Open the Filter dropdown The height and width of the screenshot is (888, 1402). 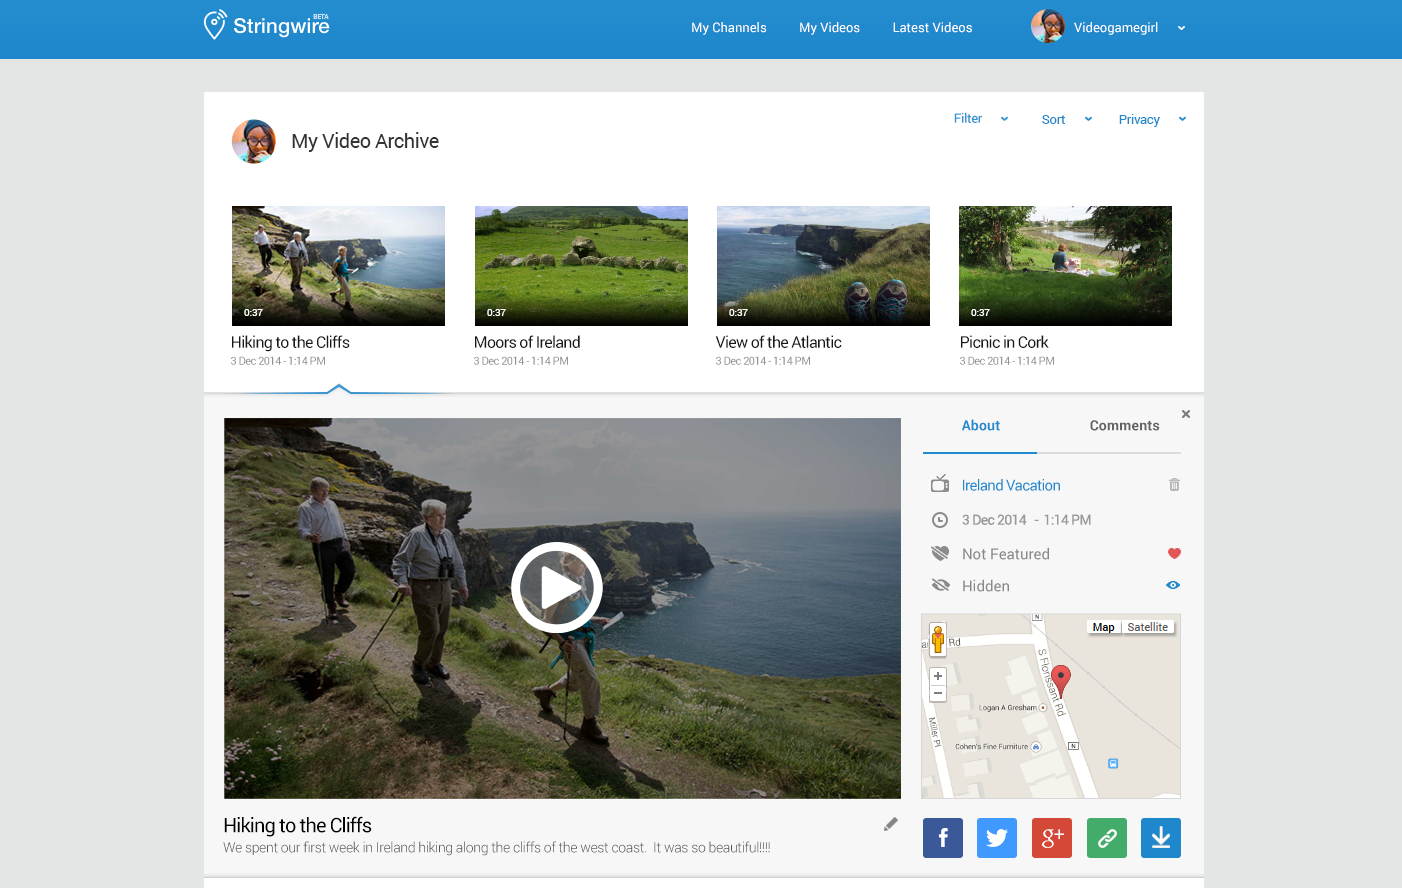[x=980, y=119]
